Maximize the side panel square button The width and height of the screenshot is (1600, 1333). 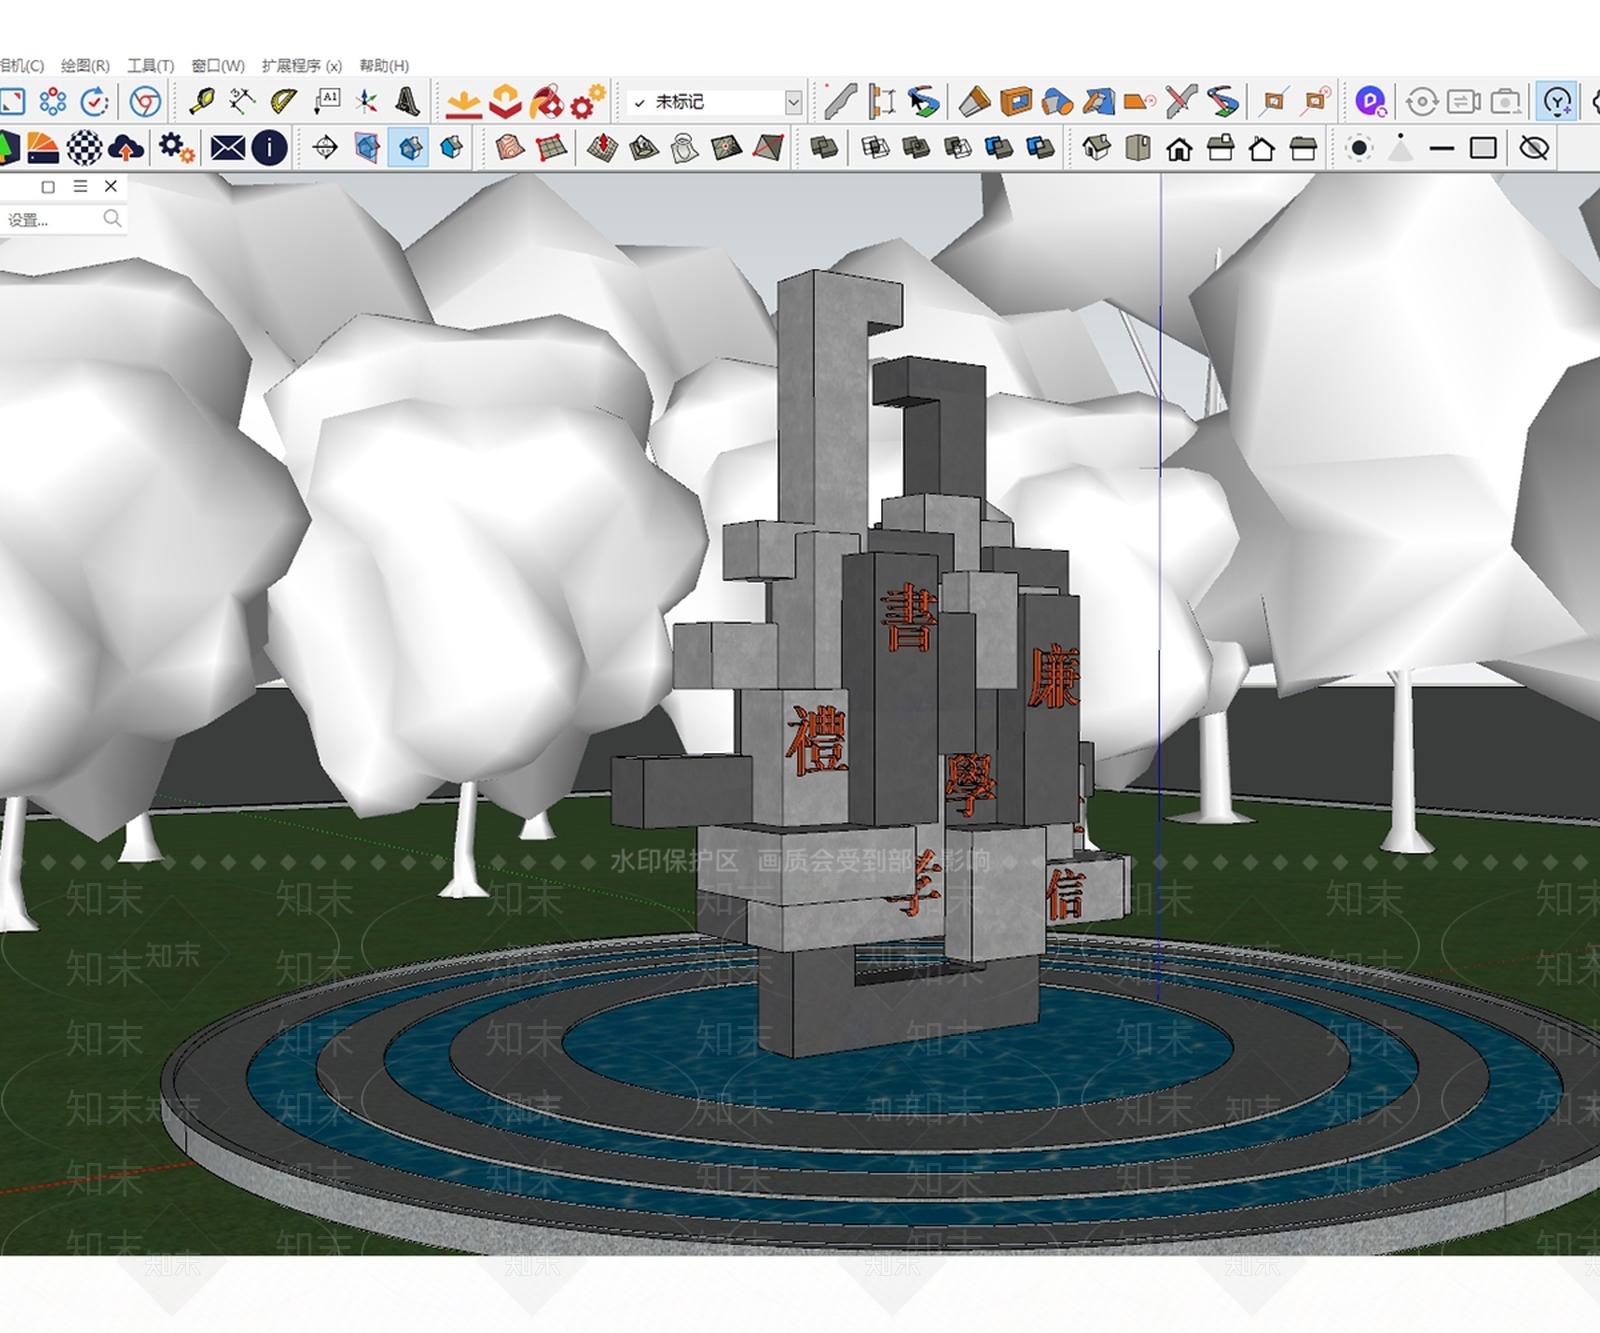pos(48,186)
